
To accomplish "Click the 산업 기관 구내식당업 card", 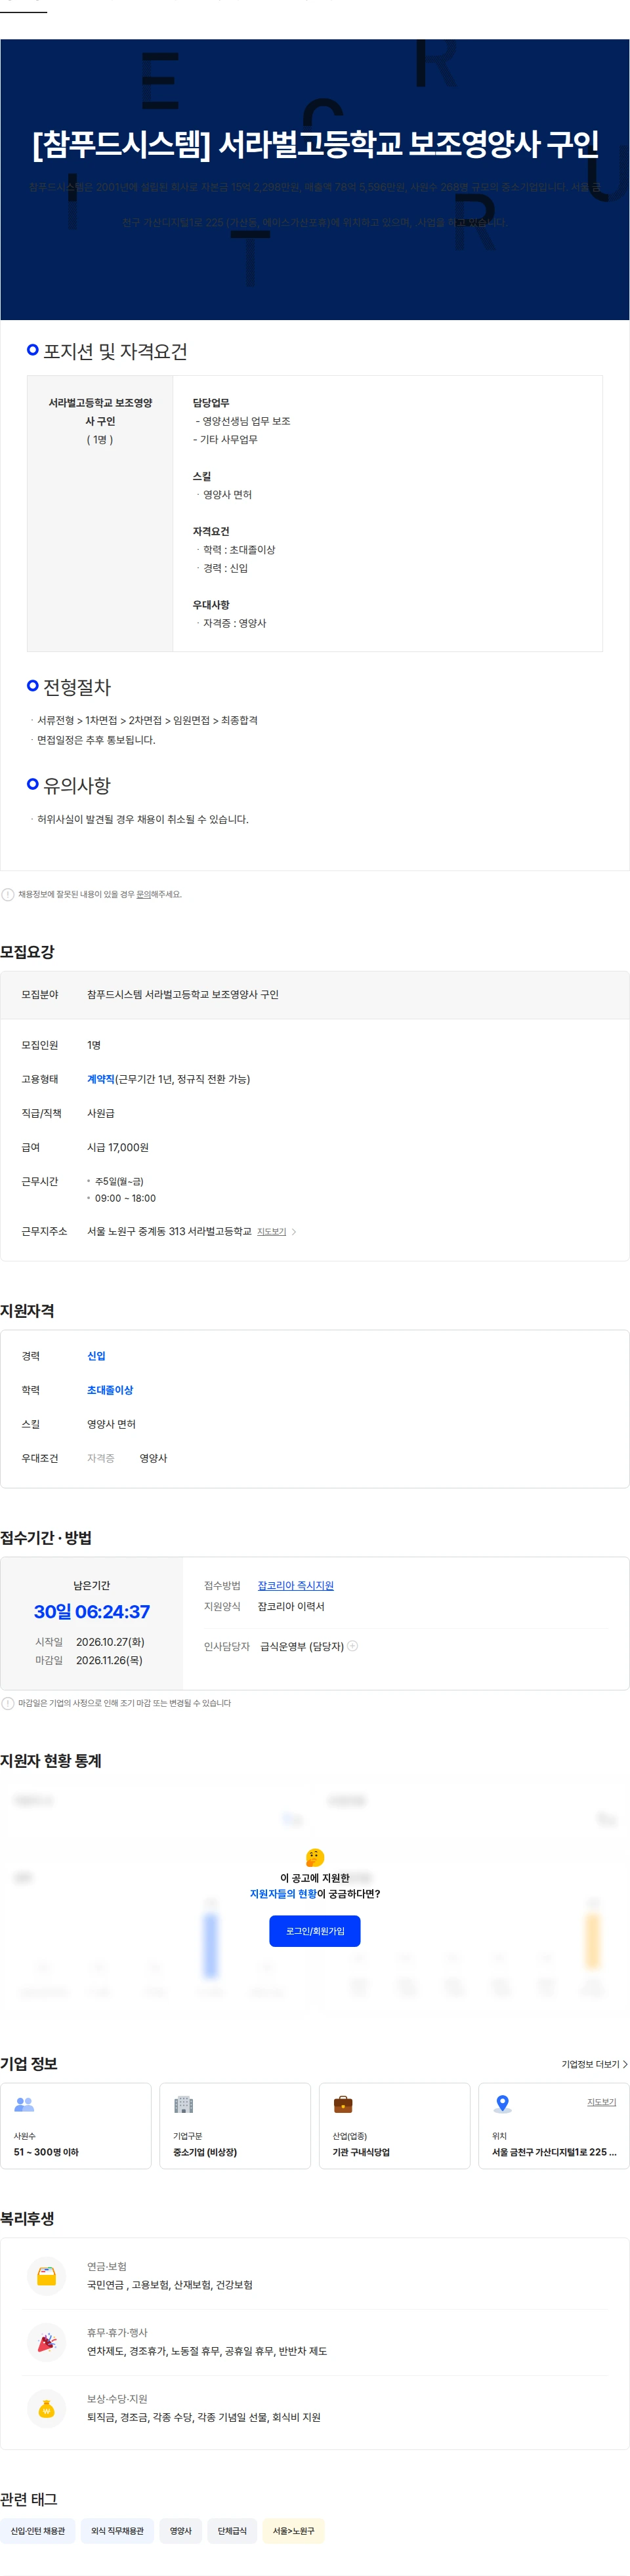I will 394,2125.
